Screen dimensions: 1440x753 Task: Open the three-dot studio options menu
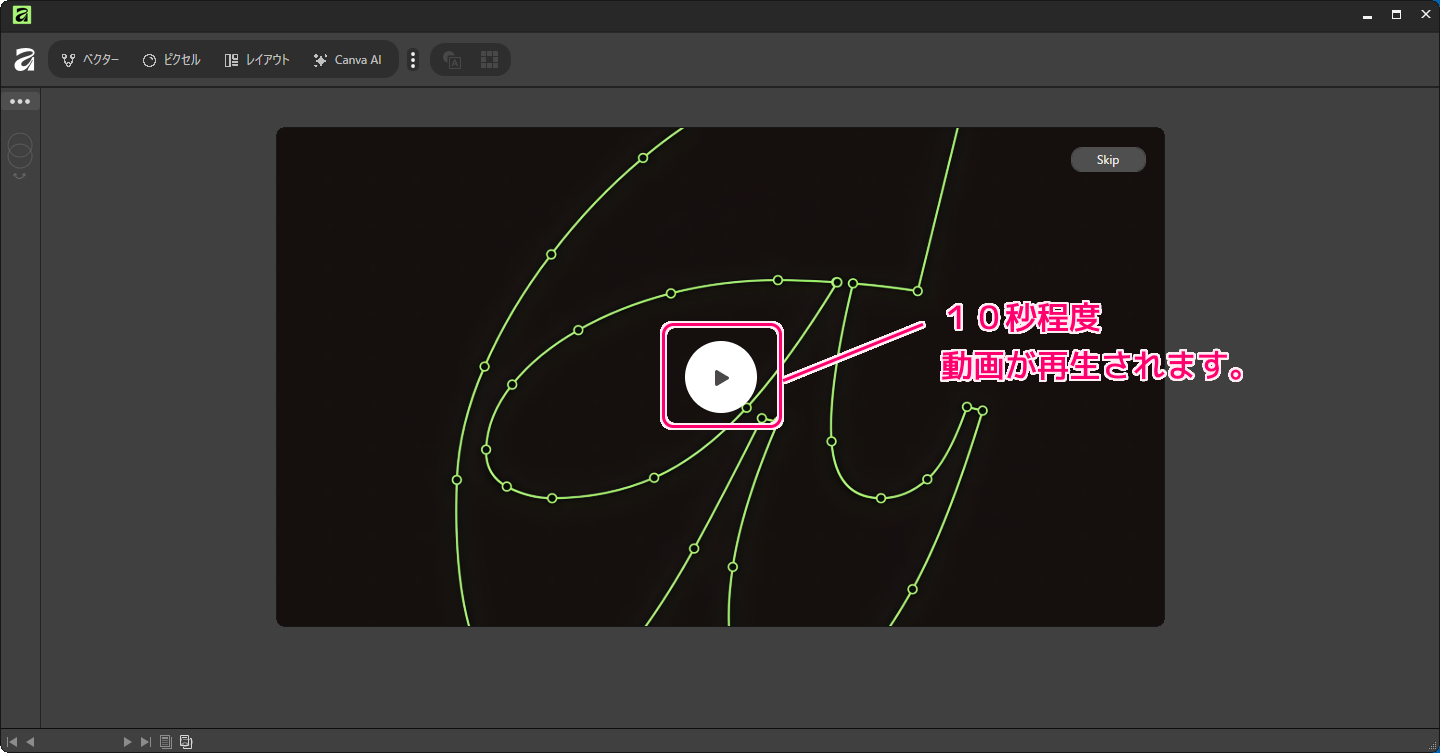tap(413, 60)
